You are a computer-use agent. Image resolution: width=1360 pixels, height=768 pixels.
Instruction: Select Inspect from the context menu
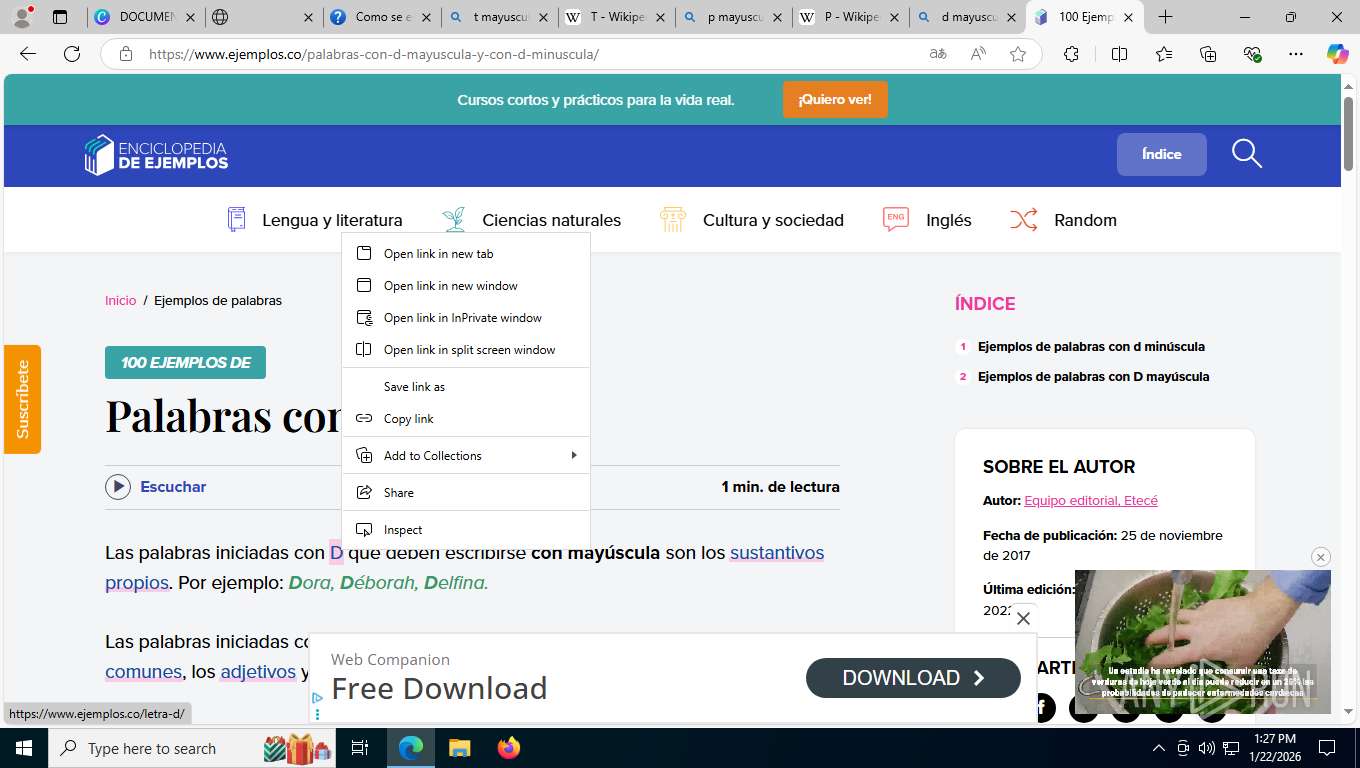pyautogui.click(x=466, y=530)
